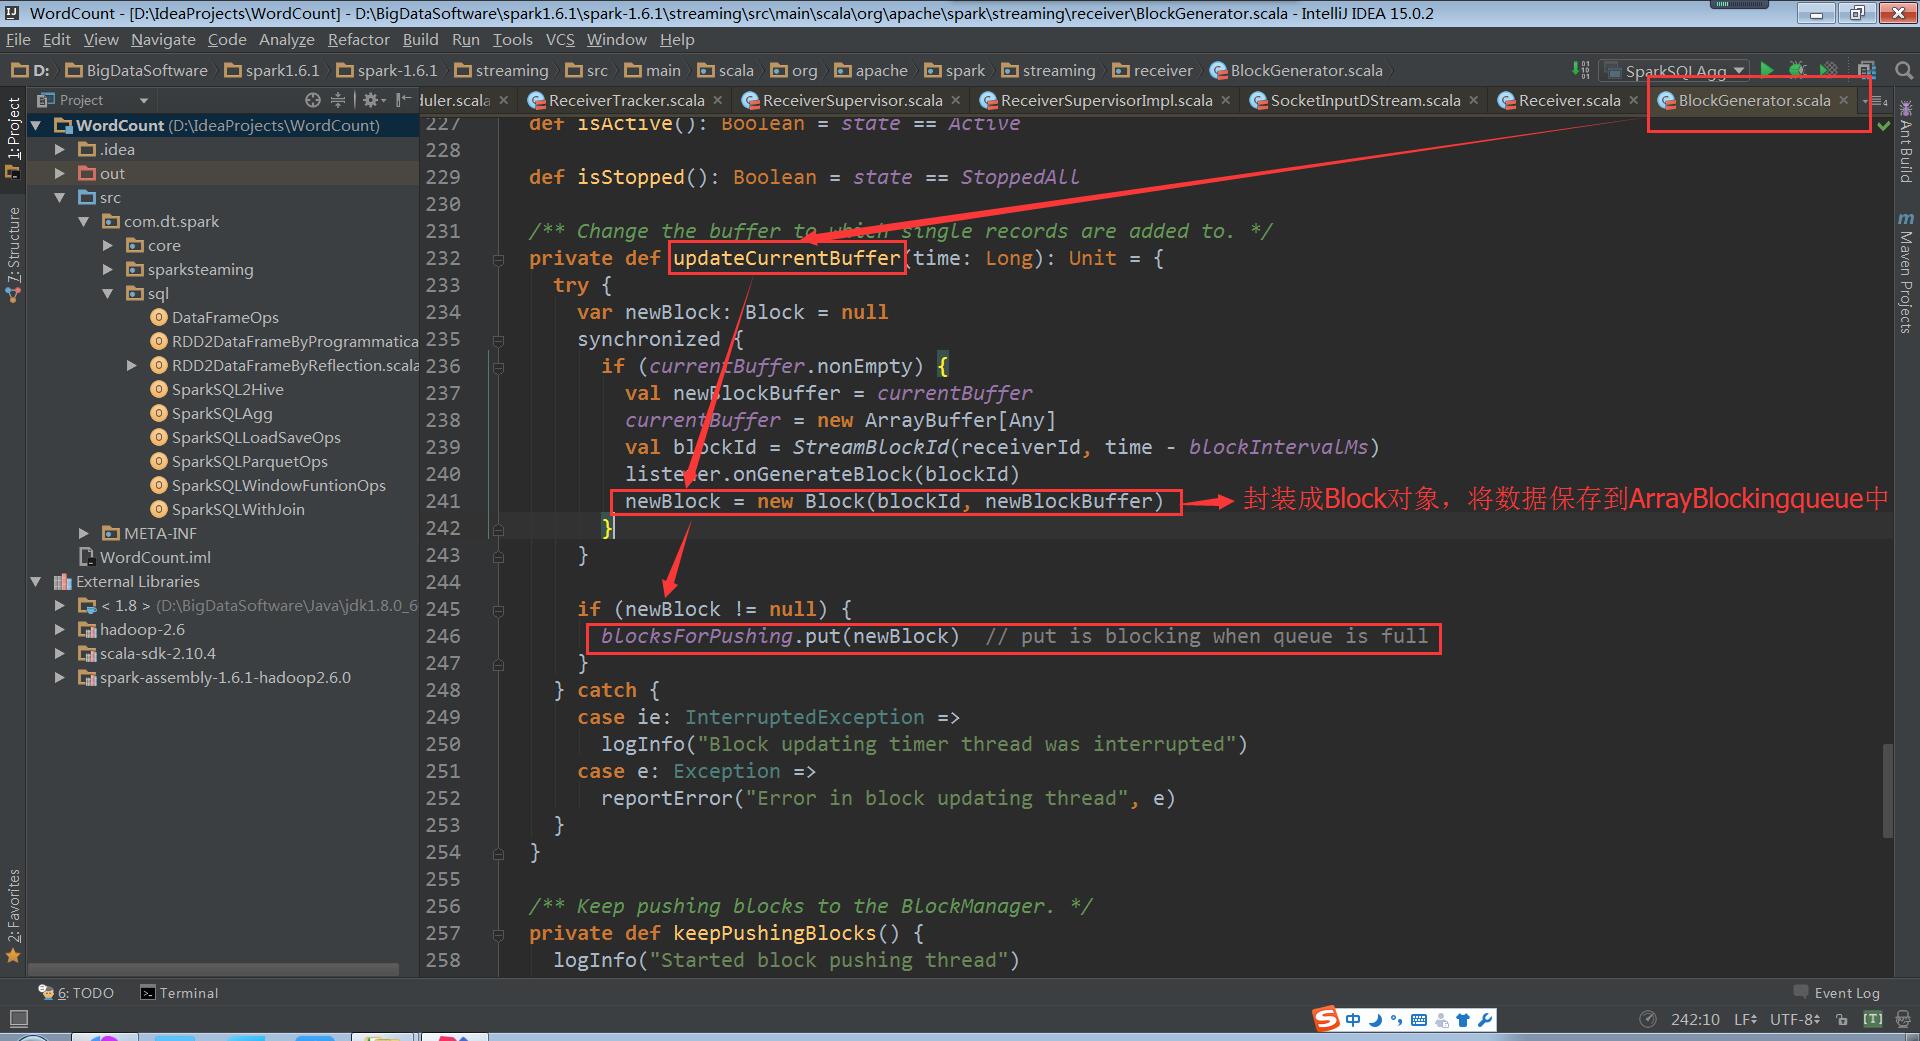The width and height of the screenshot is (1920, 1041).
Task: Click the streaming breadcrumb after spark-1.6.1
Action: coord(501,70)
